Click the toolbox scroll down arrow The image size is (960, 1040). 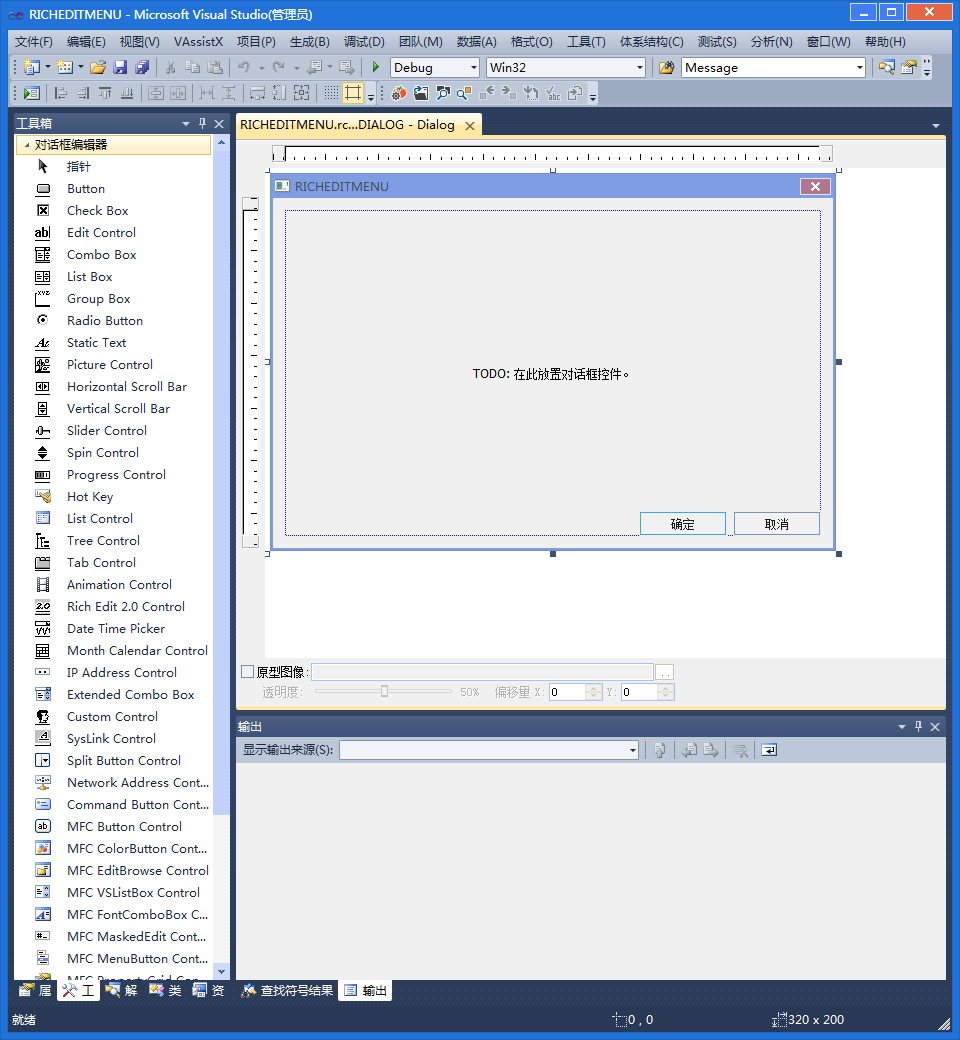222,972
